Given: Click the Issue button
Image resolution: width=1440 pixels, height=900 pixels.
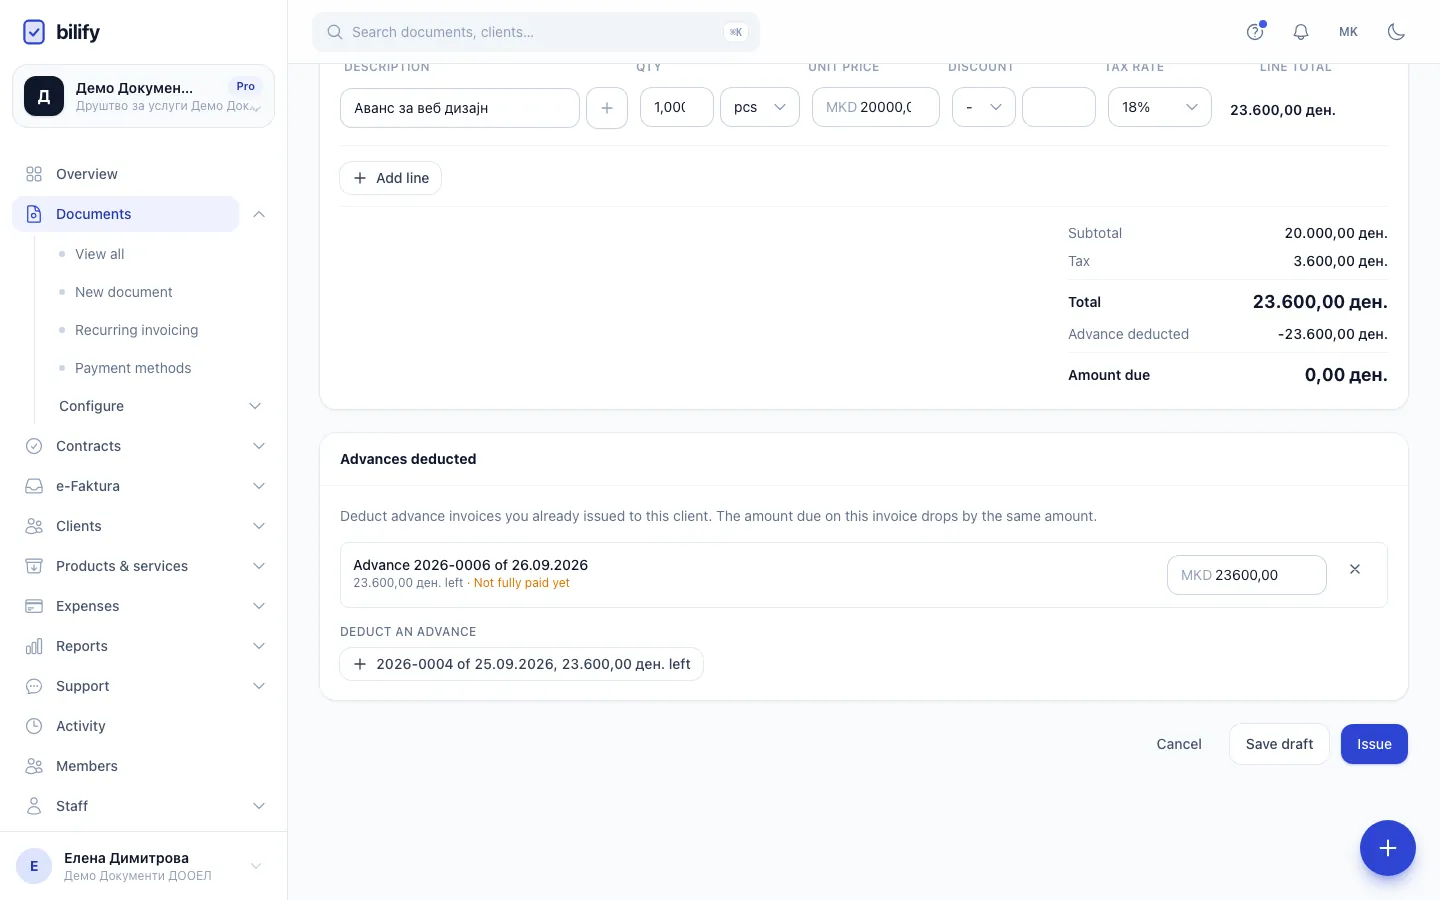Looking at the screenshot, I should 1374,744.
